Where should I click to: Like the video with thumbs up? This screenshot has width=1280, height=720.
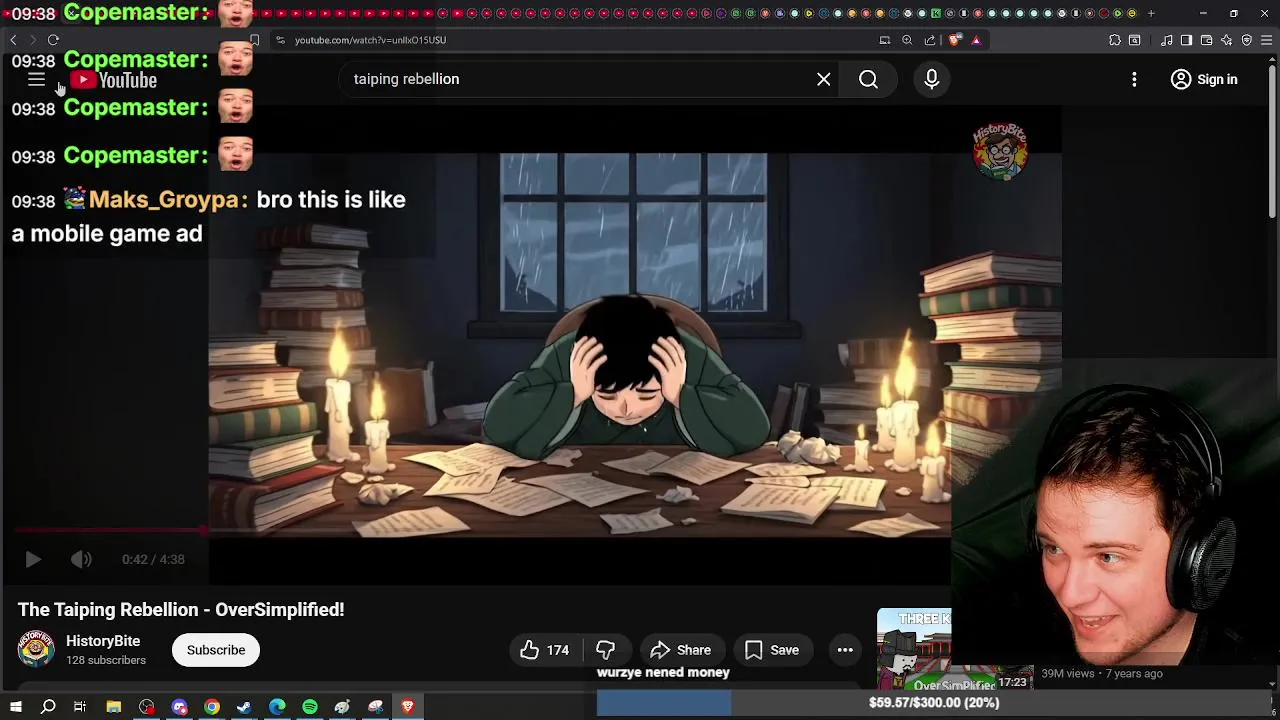[x=544, y=650]
